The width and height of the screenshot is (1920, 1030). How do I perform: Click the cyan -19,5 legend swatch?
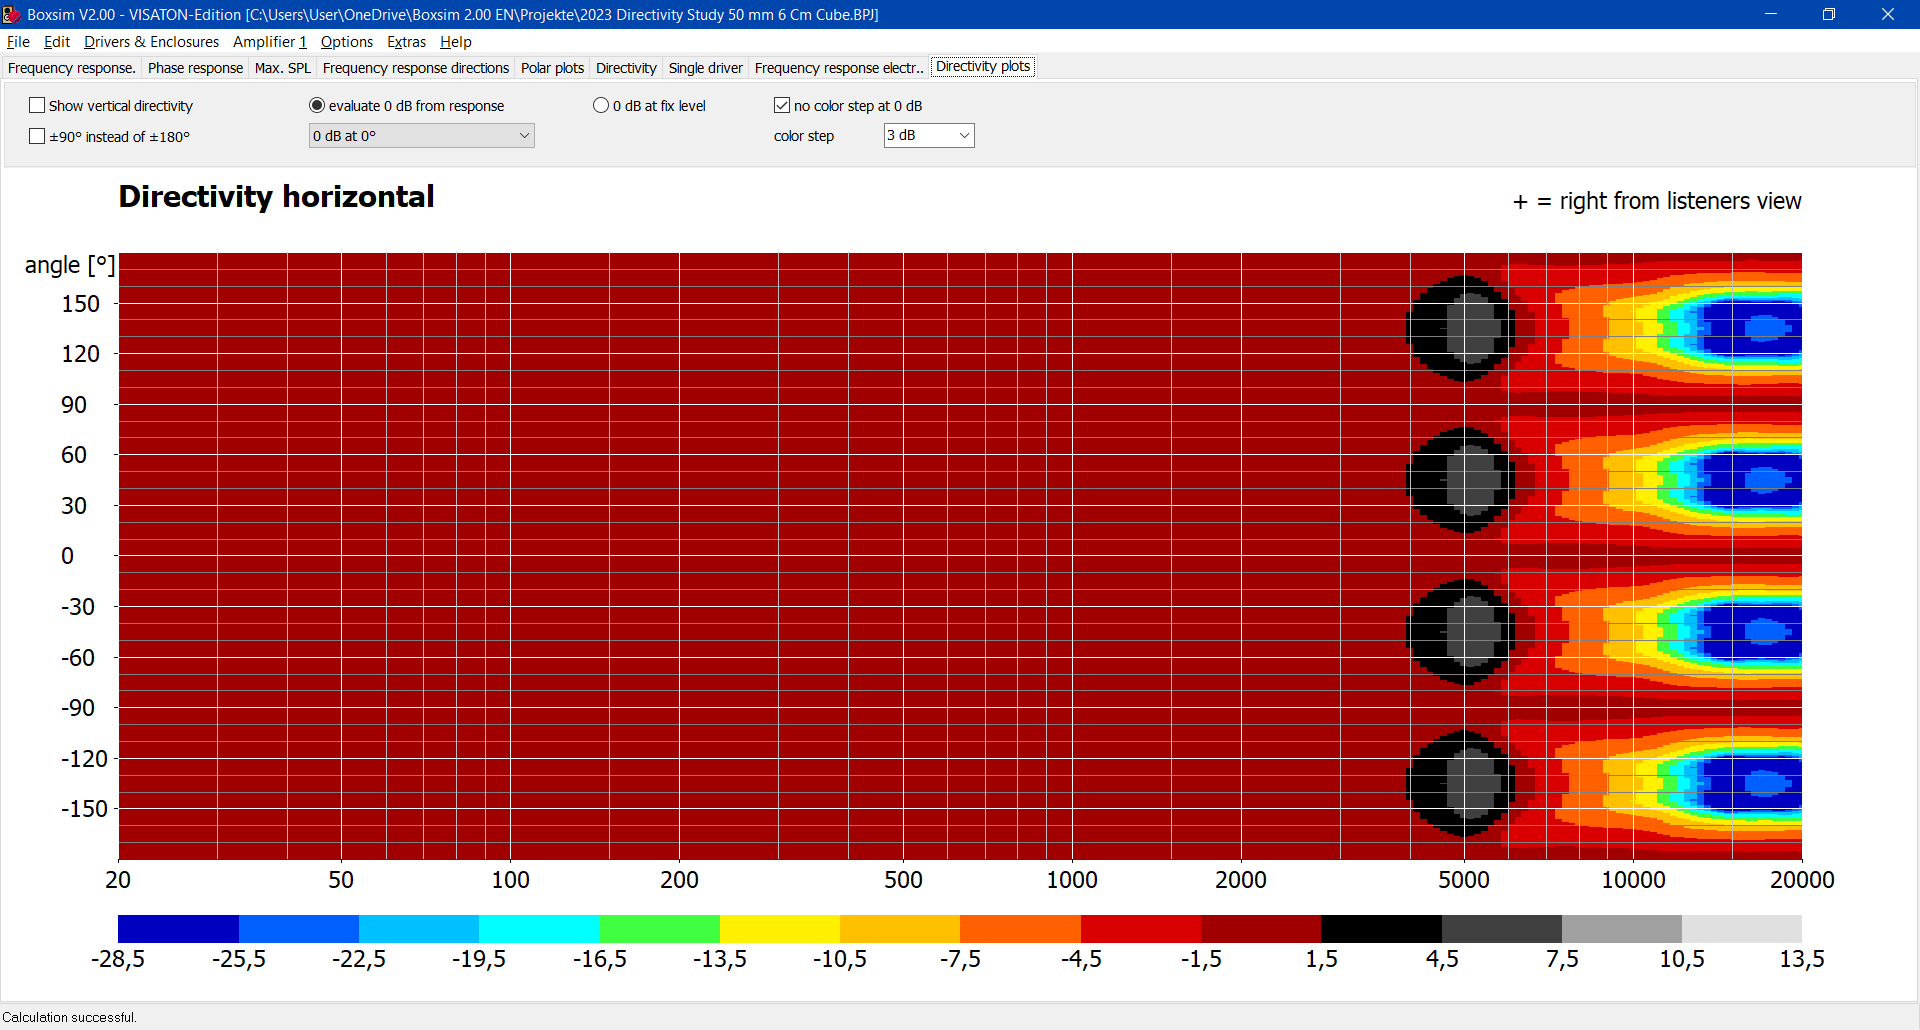539,929
